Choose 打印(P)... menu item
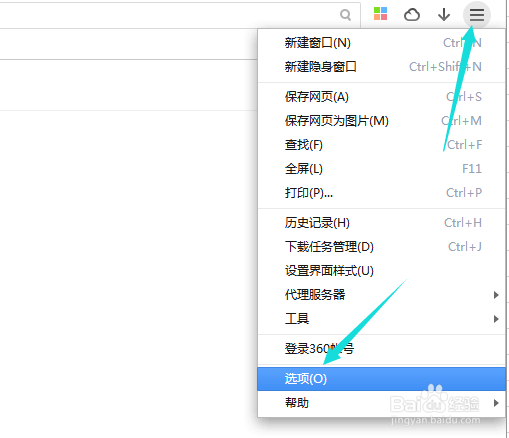This screenshot has width=509, height=438. [x=382, y=193]
